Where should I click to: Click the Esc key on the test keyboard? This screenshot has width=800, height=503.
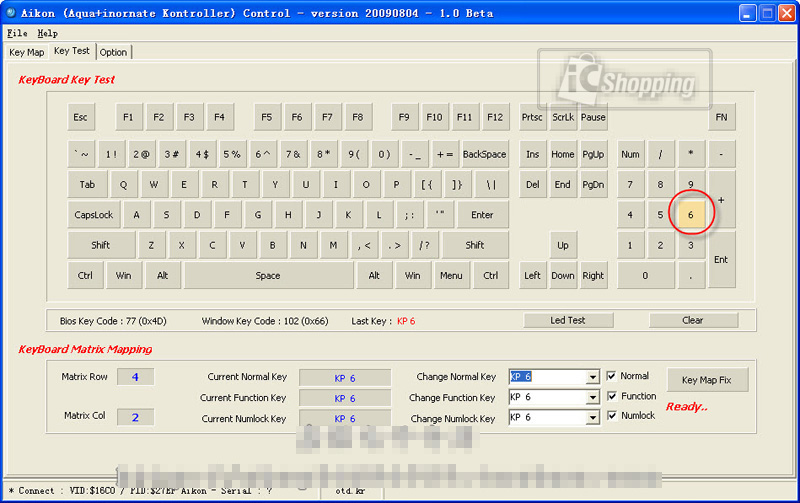pos(80,117)
